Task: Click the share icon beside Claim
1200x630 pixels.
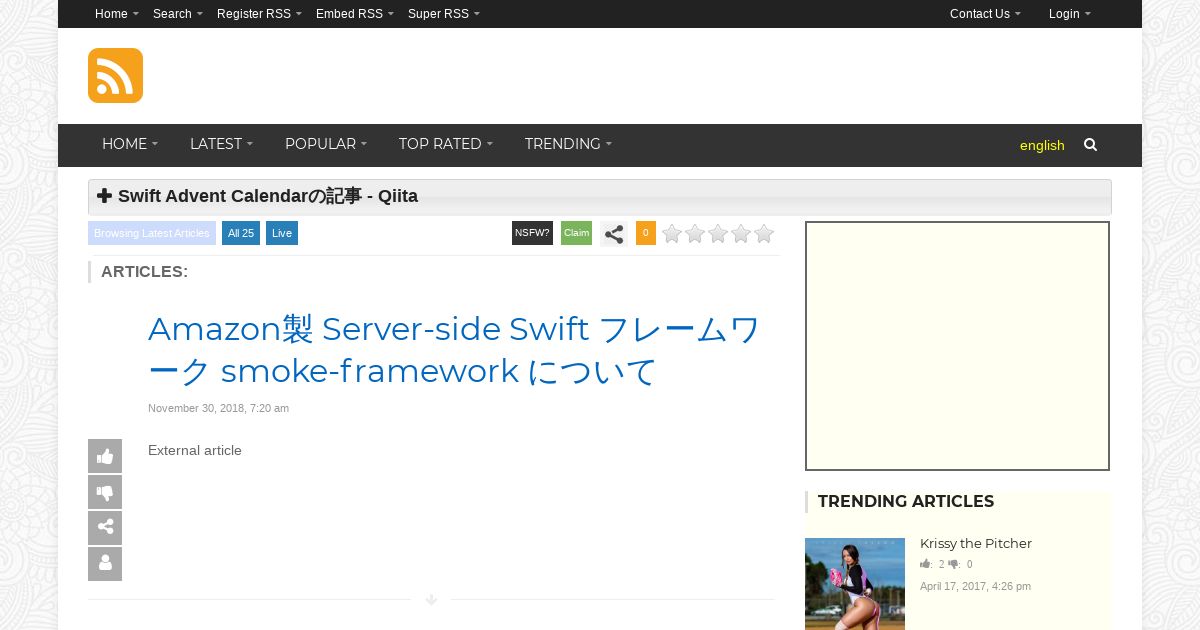Action: point(614,234)
